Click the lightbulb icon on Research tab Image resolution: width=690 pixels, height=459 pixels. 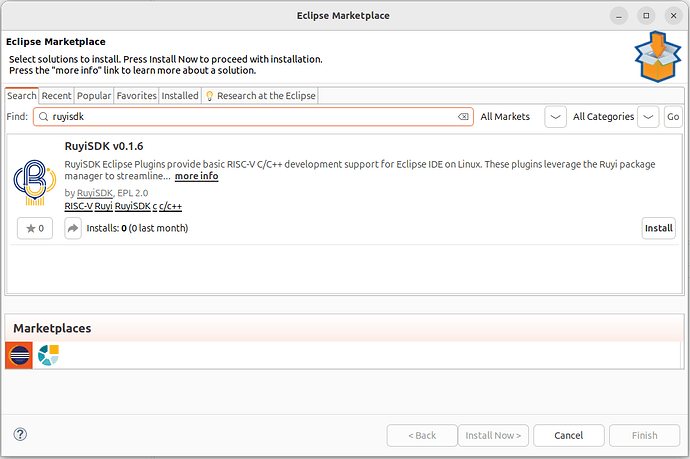point(209,96)
